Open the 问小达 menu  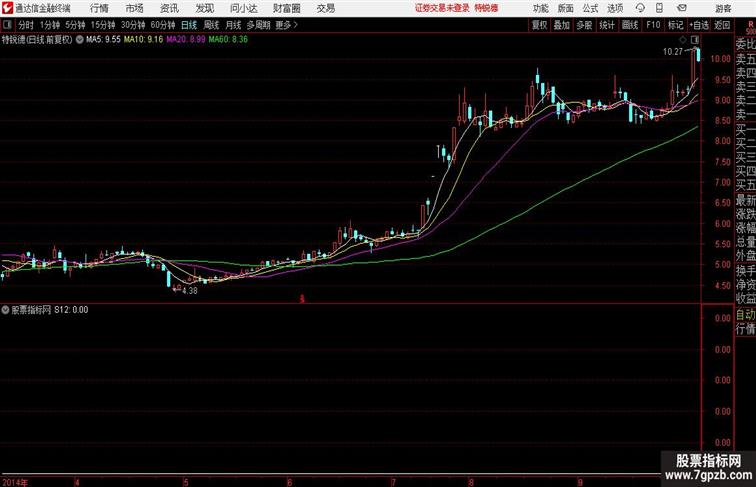[243, 8]
